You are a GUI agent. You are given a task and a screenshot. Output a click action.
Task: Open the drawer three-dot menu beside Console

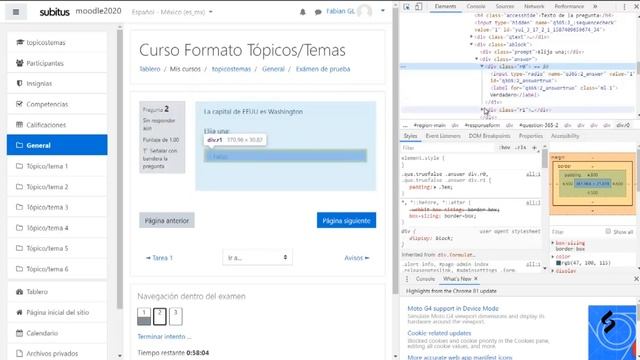[x=407, y=279]
